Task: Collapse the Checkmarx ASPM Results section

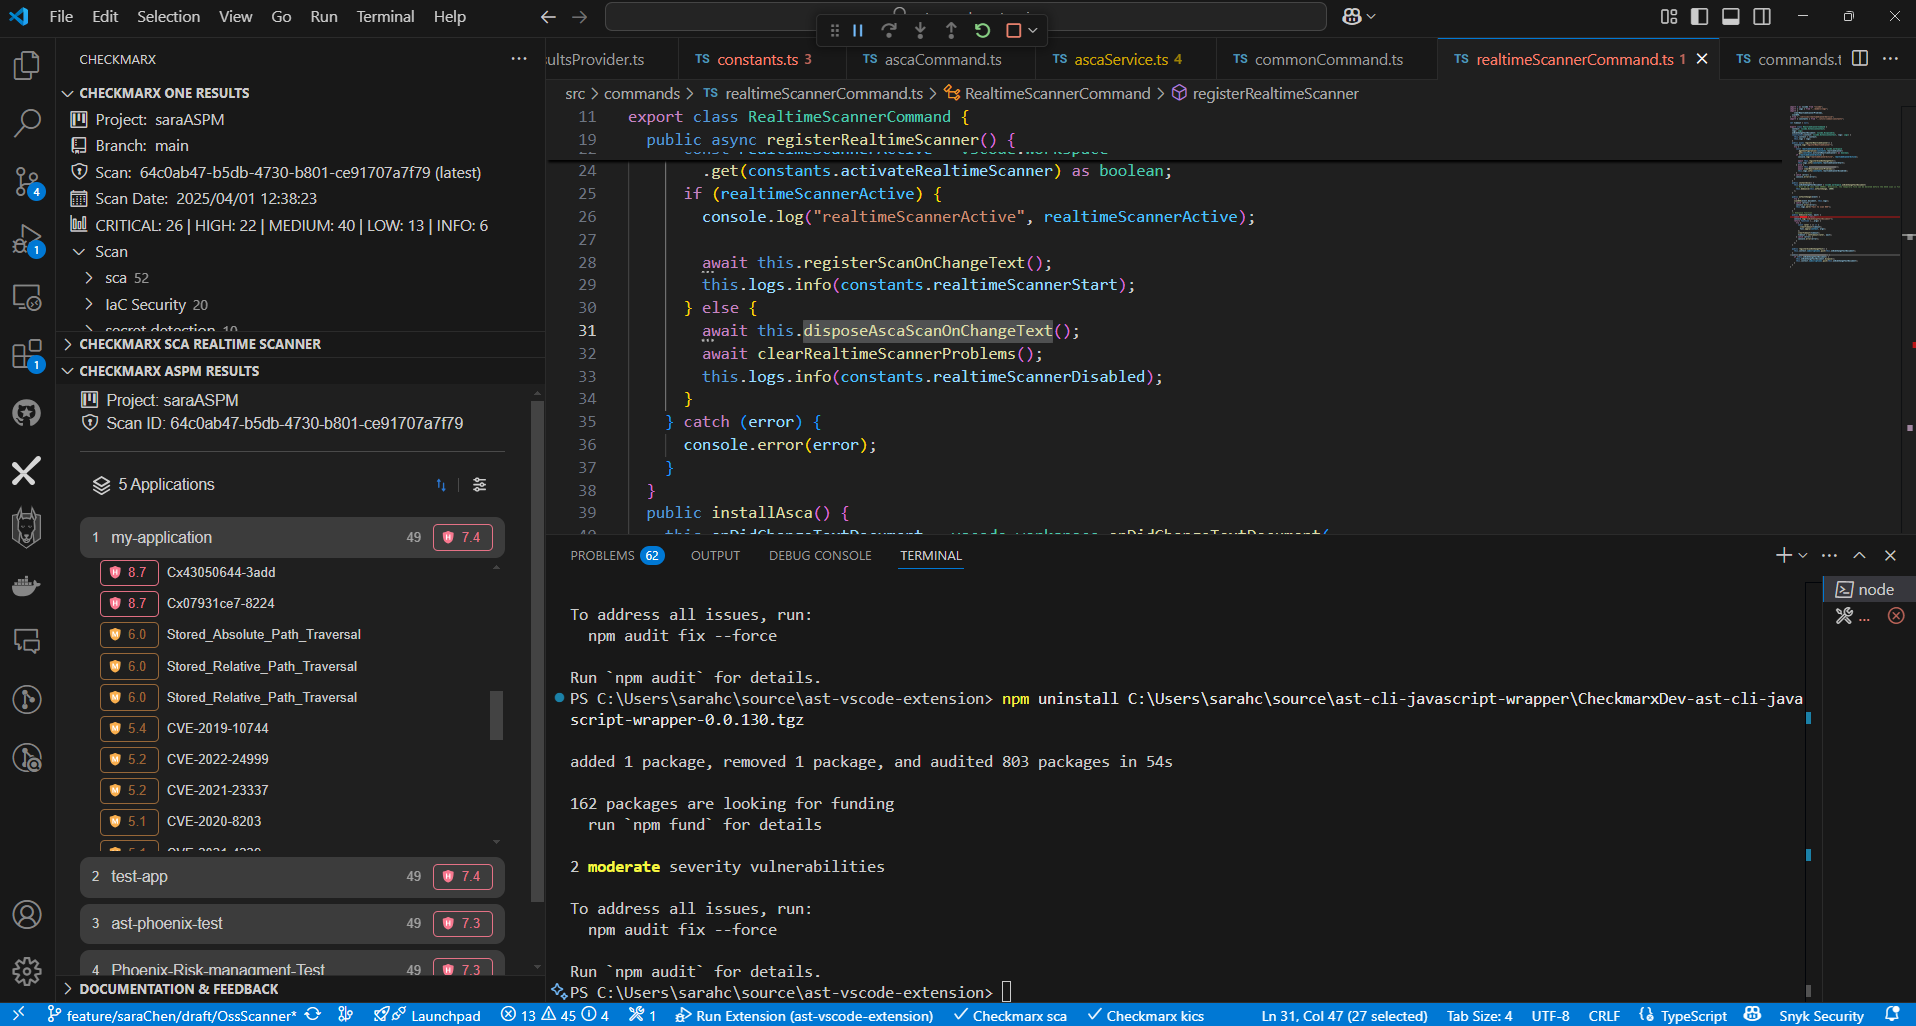Action: (x=168, y=371)
